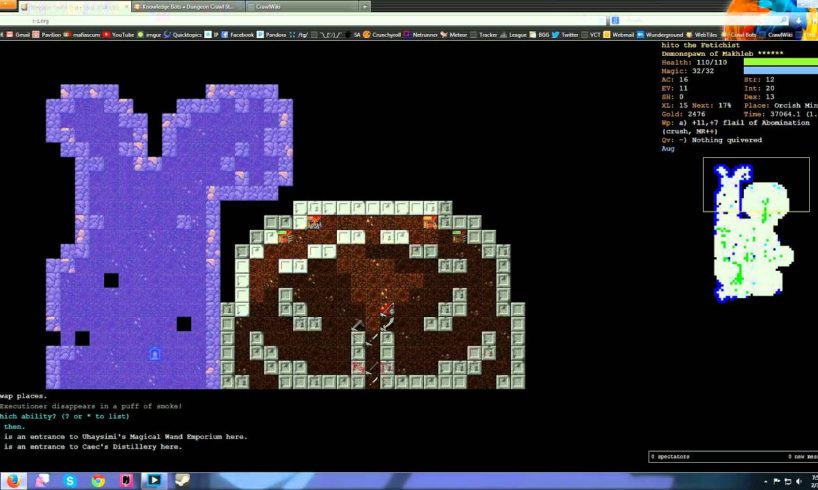Open the Netrunner bookmark
This screenshot has height=490, width=818.
tap(420, 34)
